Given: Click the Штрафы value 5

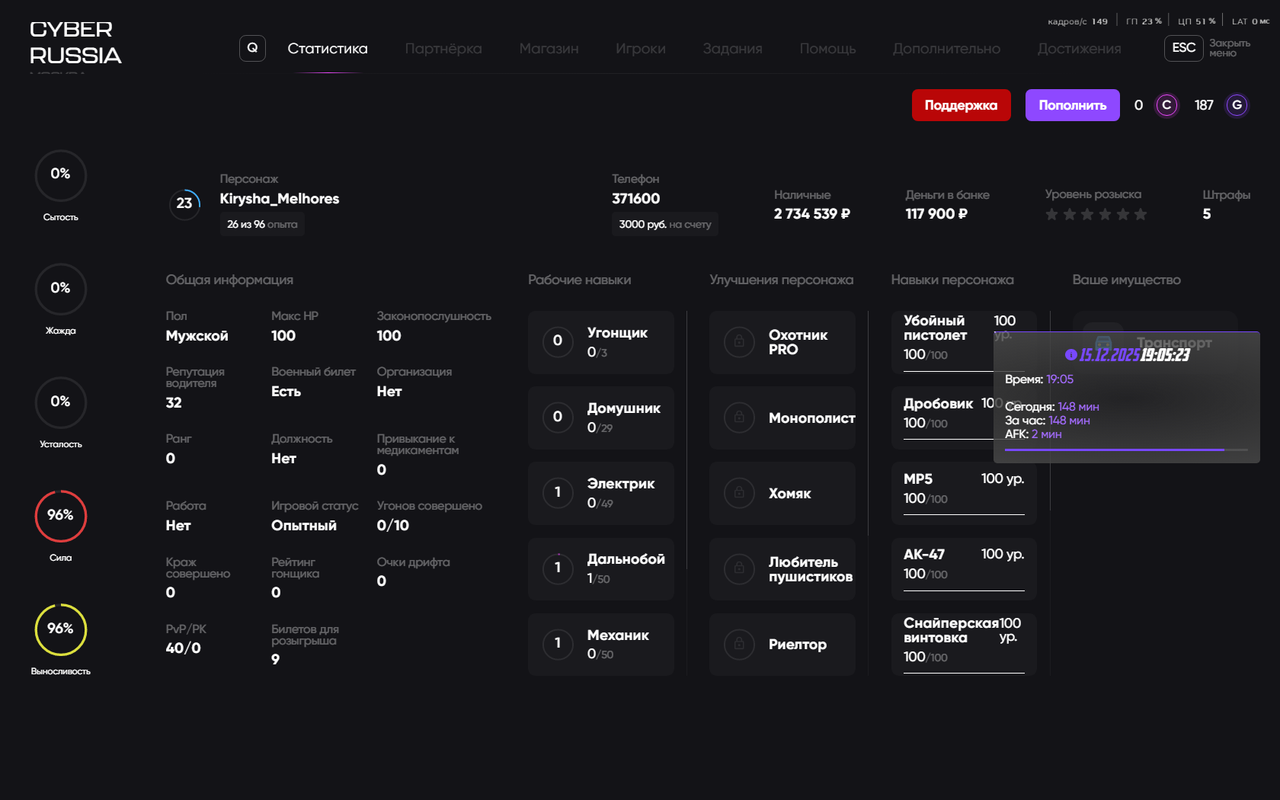Looking at the screenshot, I should 1207,214.
